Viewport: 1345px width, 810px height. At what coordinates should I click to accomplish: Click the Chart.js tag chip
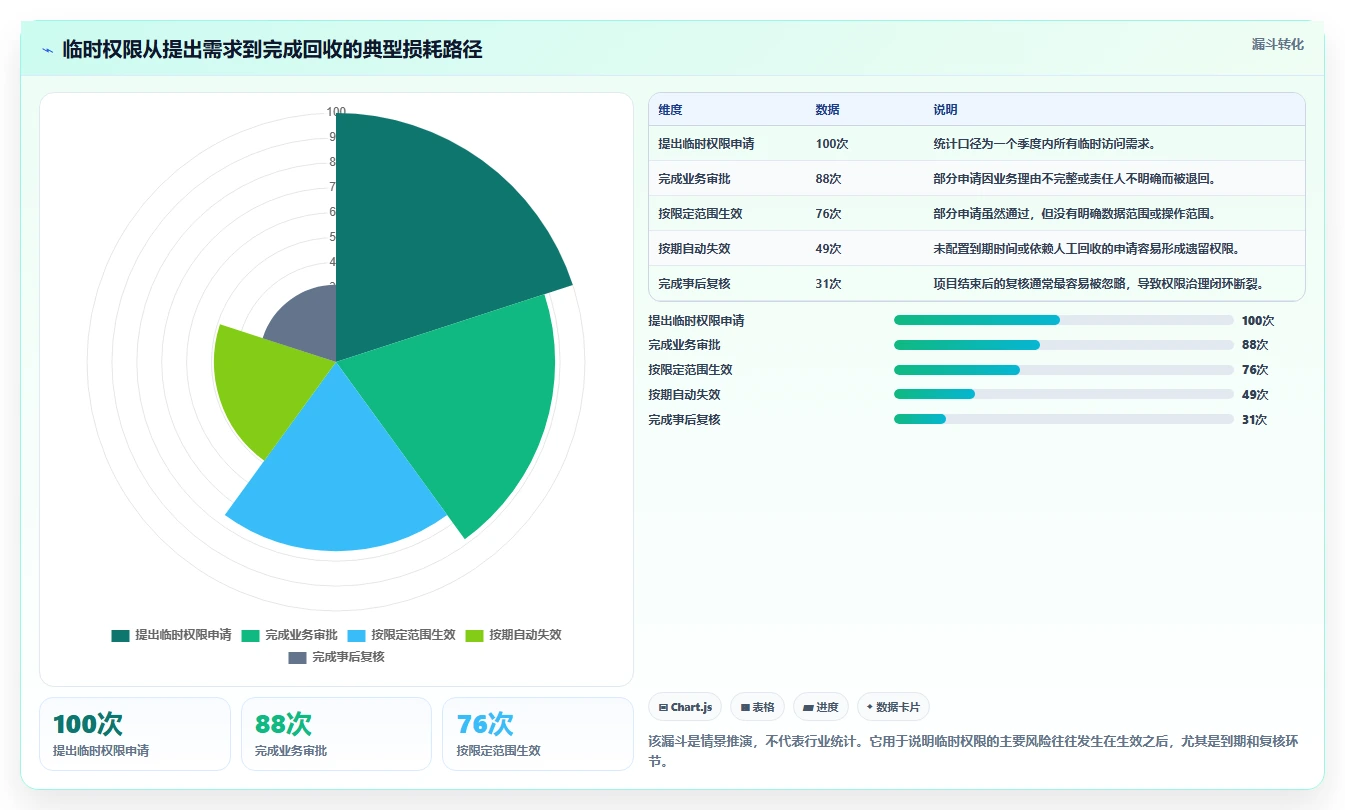coord(685,707)
